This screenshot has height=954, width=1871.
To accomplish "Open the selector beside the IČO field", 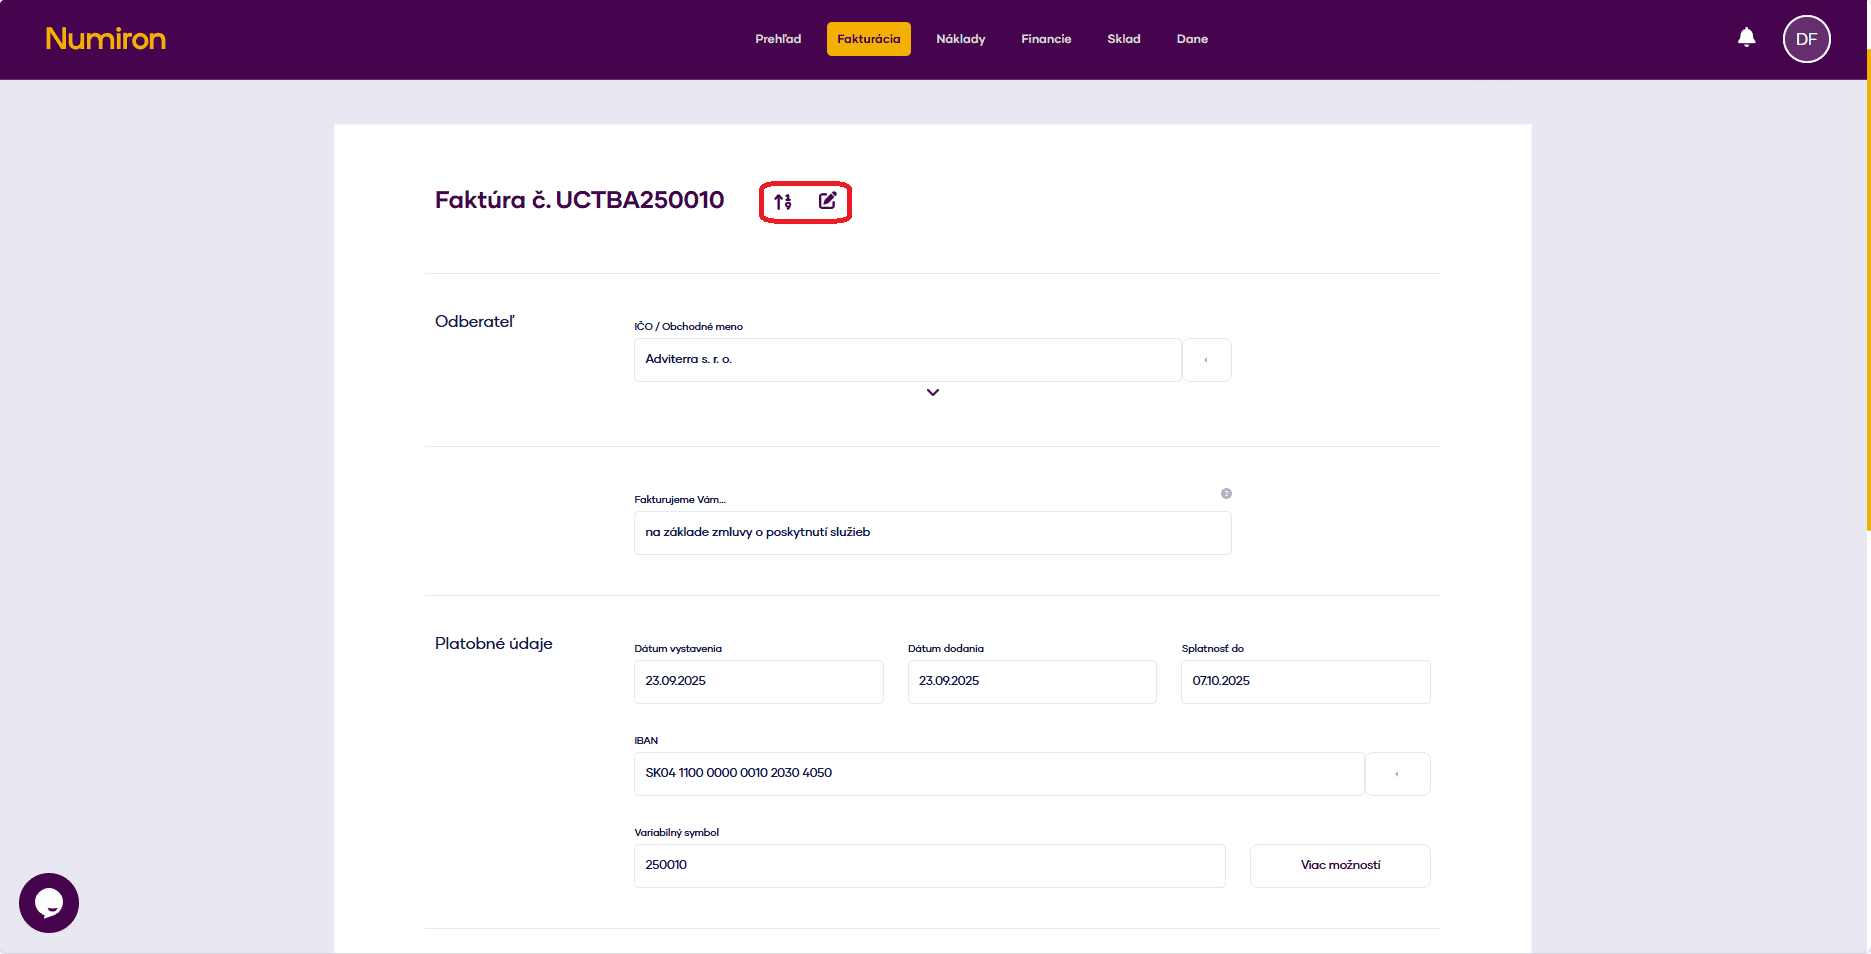I will click(x=1206, y=360).
